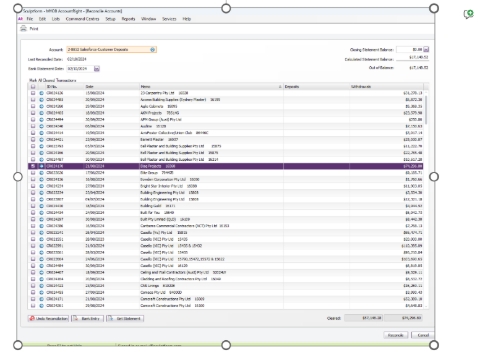Click the Withdrawals column header
This screenshot has width=480, height=360.
387,87
